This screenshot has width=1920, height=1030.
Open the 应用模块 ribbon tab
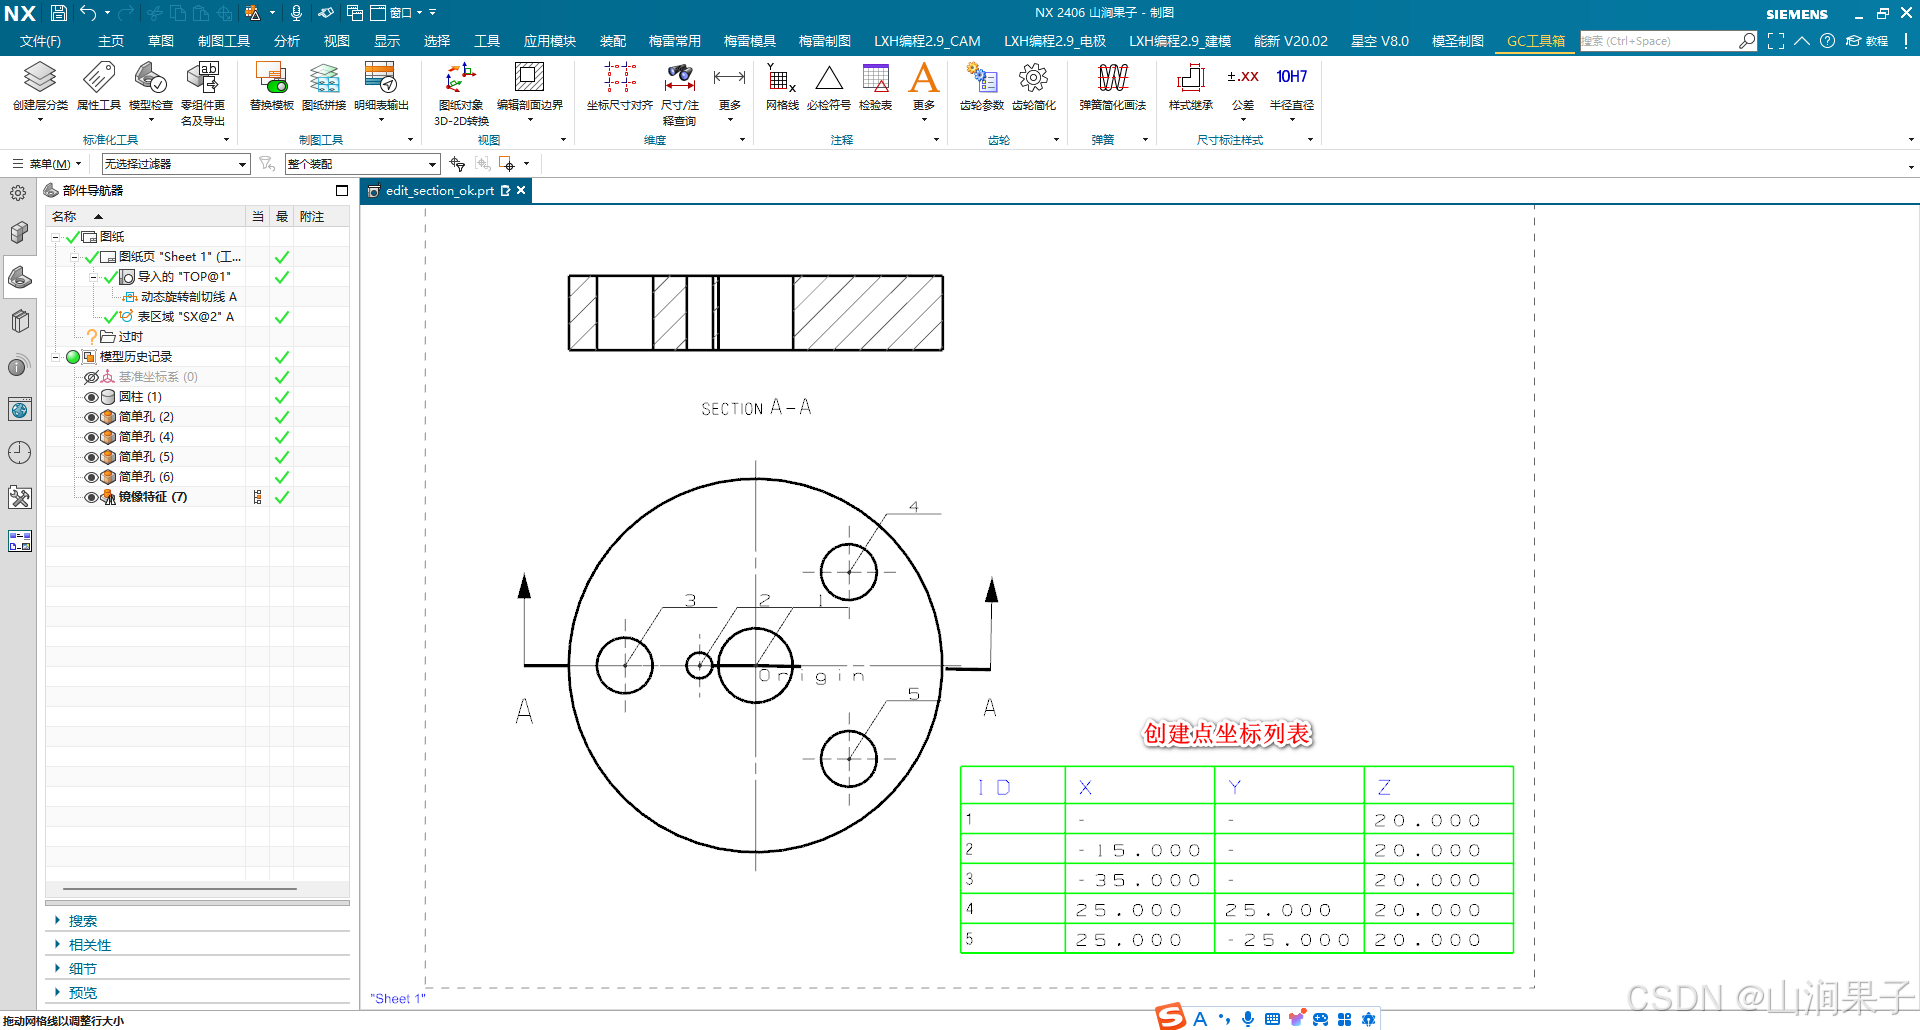point(549,41)
